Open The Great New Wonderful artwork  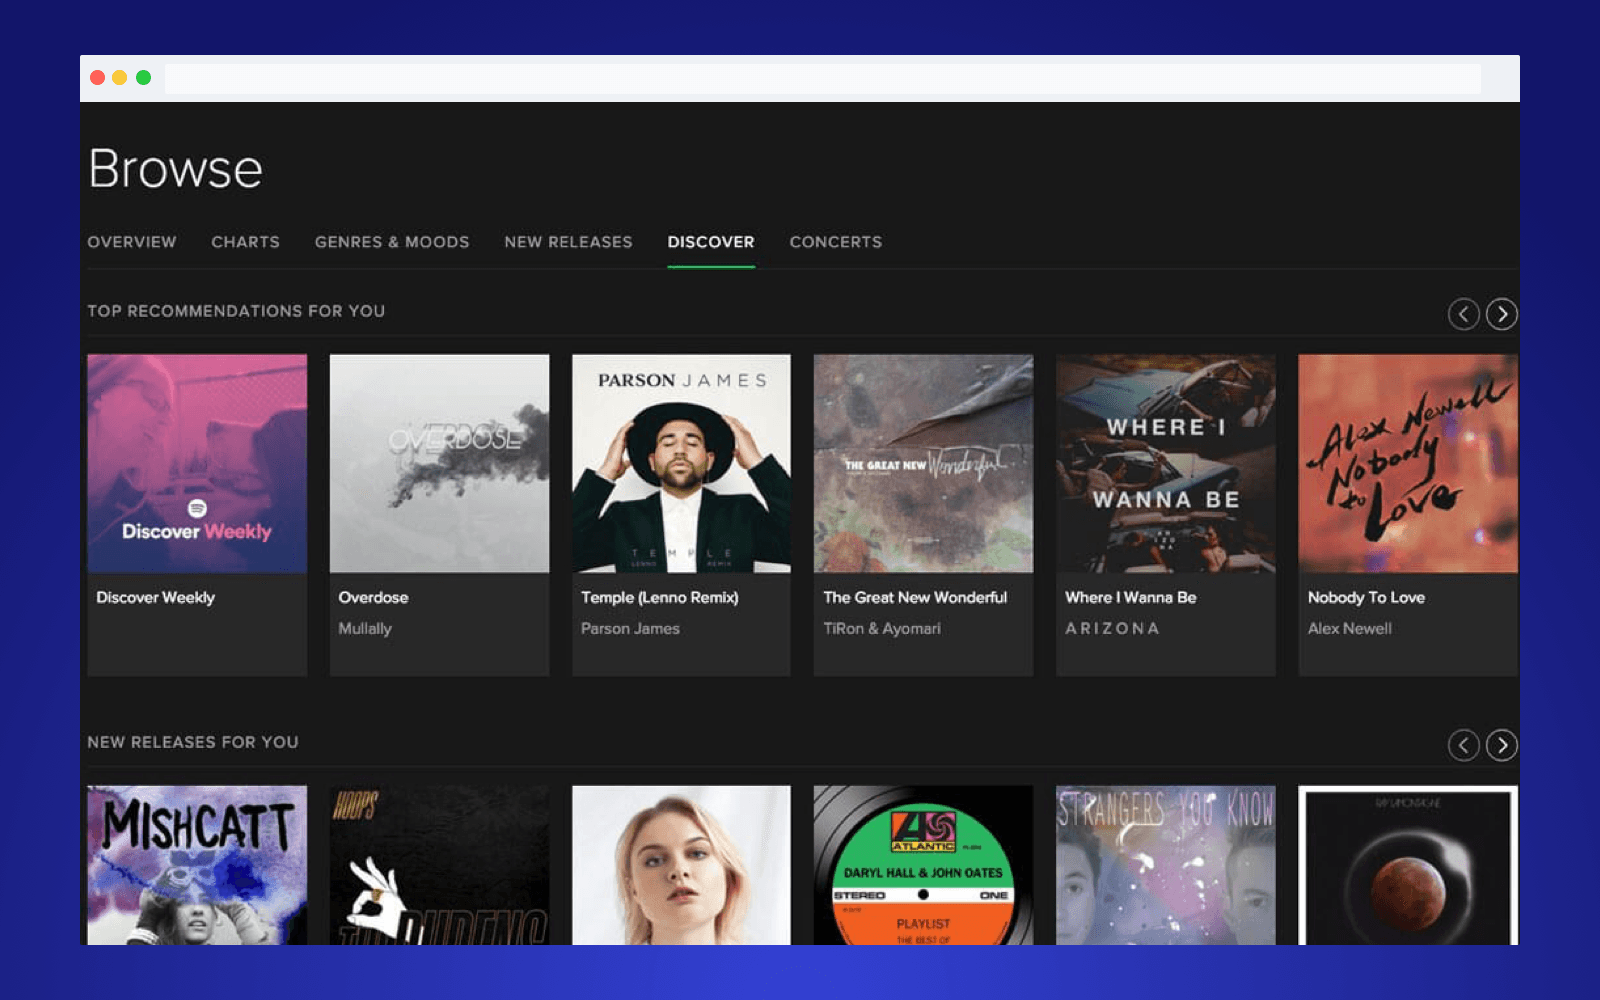click(x=923, y=463)
